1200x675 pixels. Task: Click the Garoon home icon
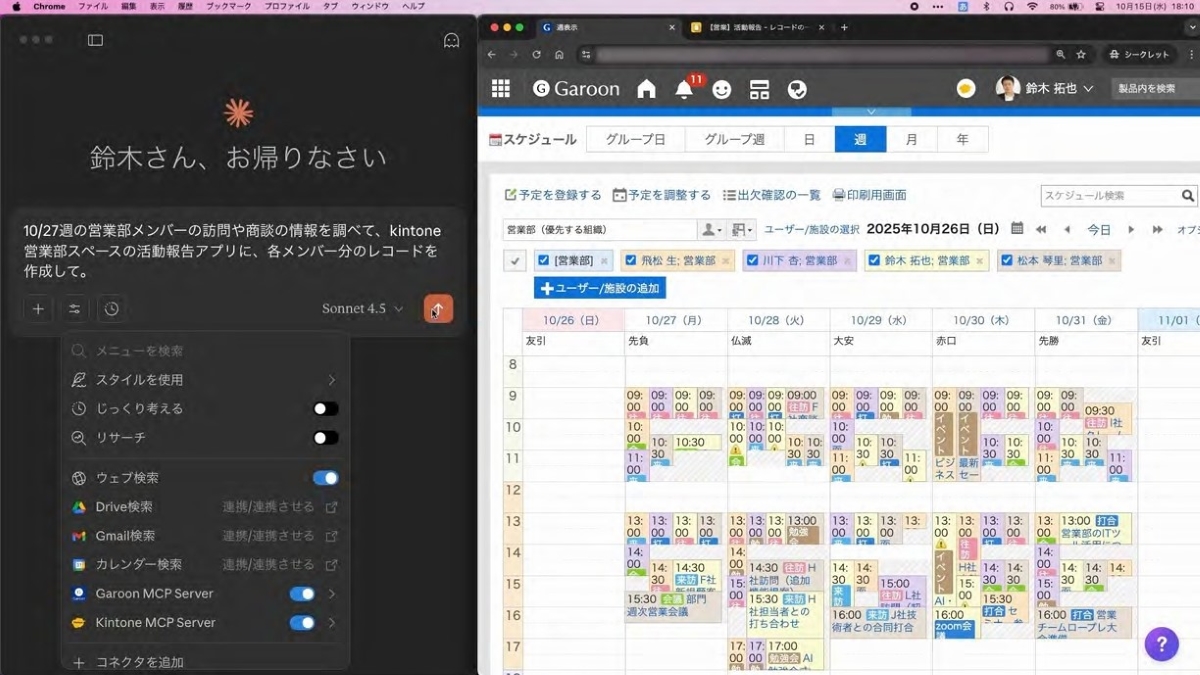646,89
